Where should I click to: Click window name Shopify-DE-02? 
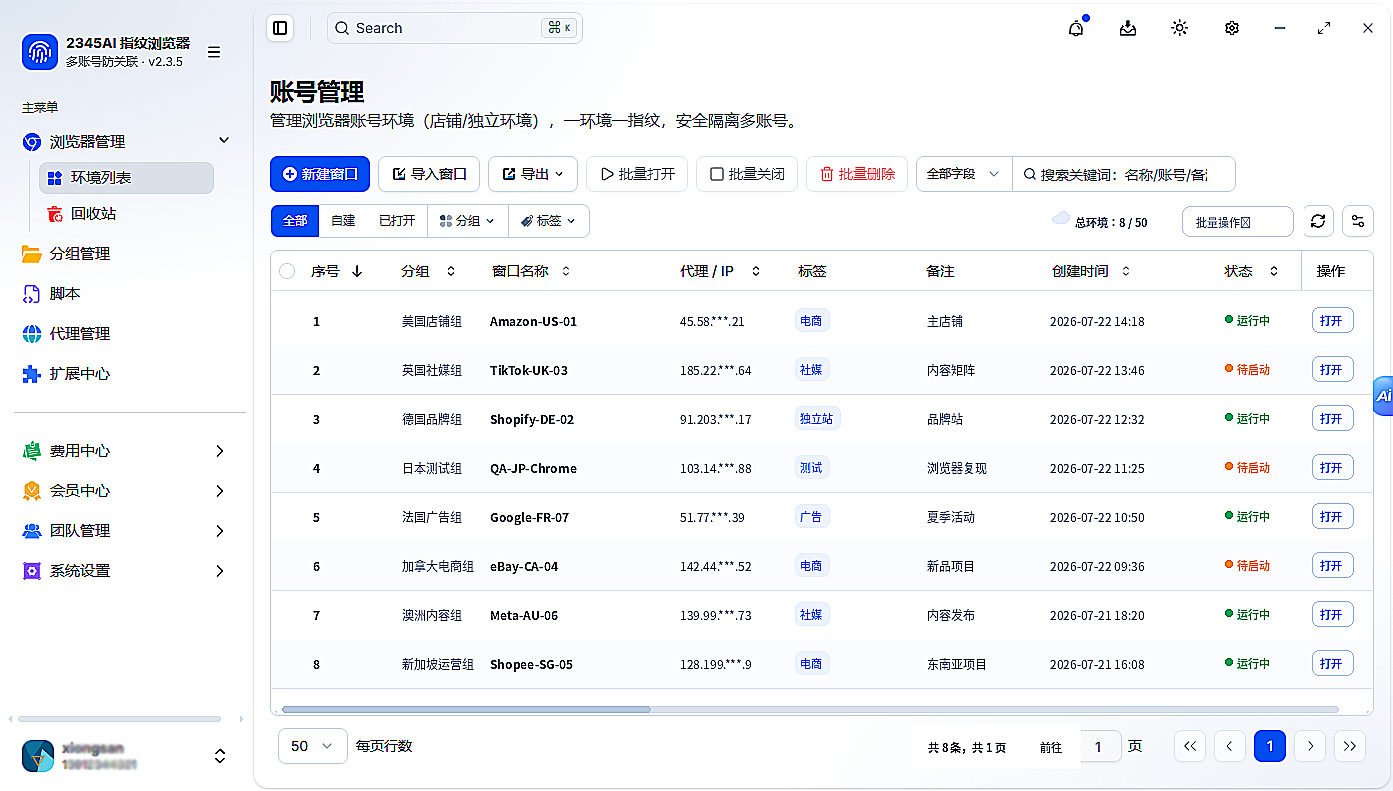point(532,419)
